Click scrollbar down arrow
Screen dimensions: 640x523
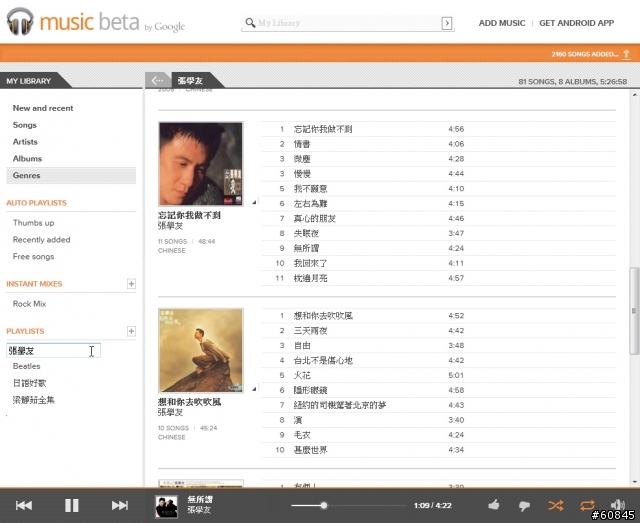pyautogui.click(x=635, y=482)
